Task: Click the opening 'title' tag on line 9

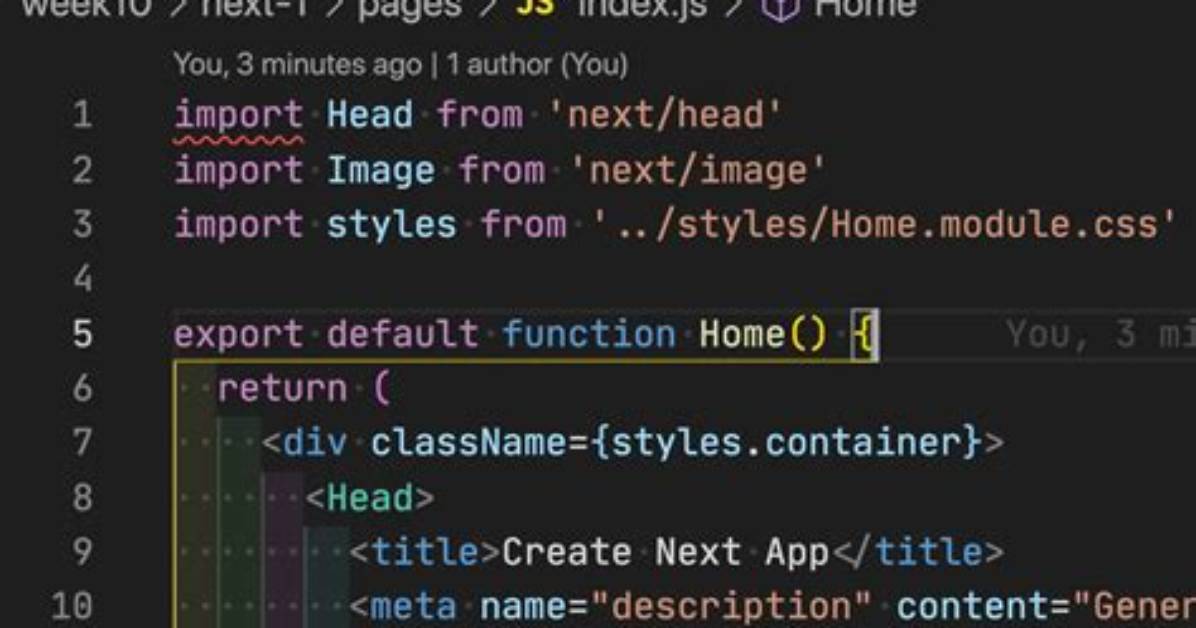Action: point(424,552)
